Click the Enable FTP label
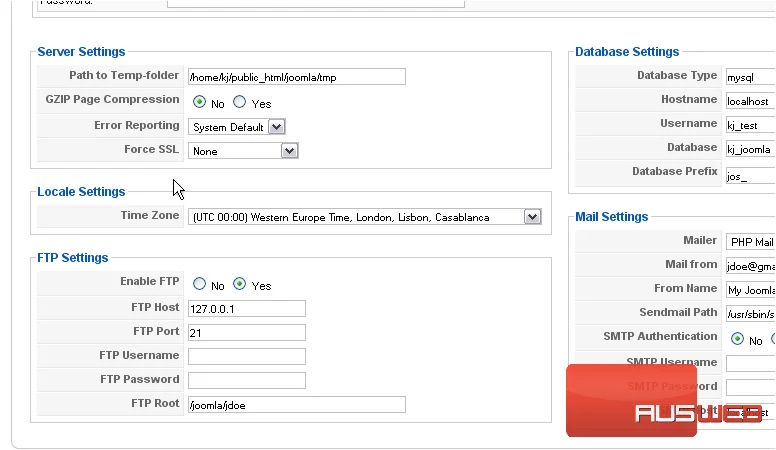This screenshot has height=450, width=776. pos(149,281)
